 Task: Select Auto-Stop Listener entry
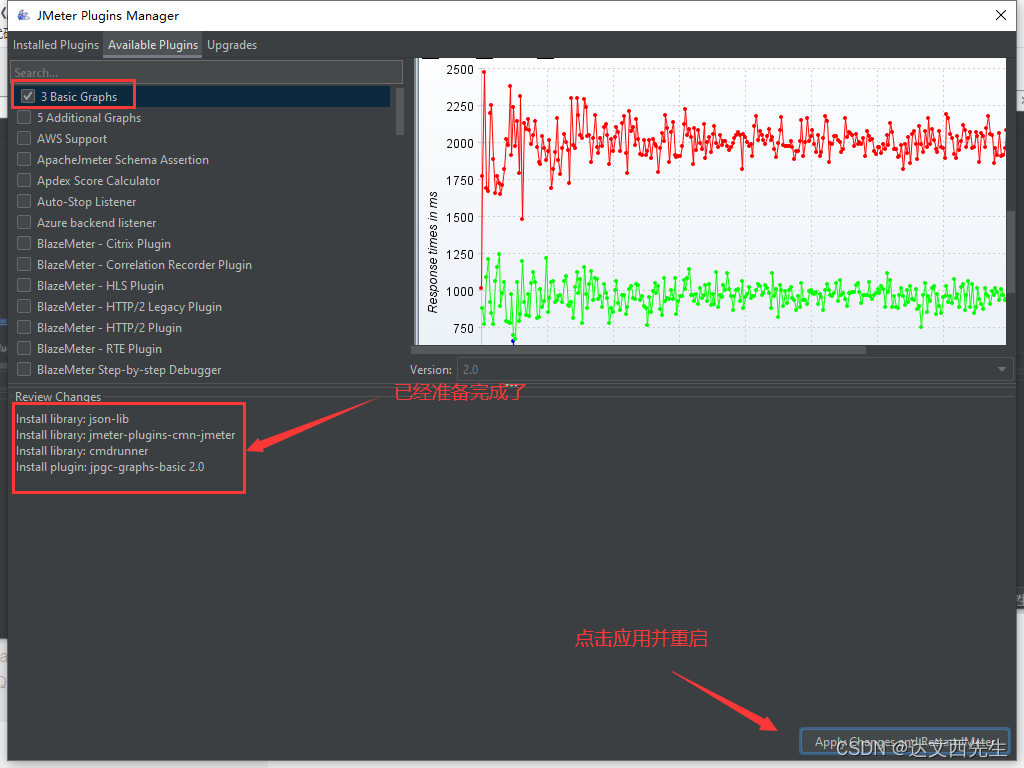87,202
